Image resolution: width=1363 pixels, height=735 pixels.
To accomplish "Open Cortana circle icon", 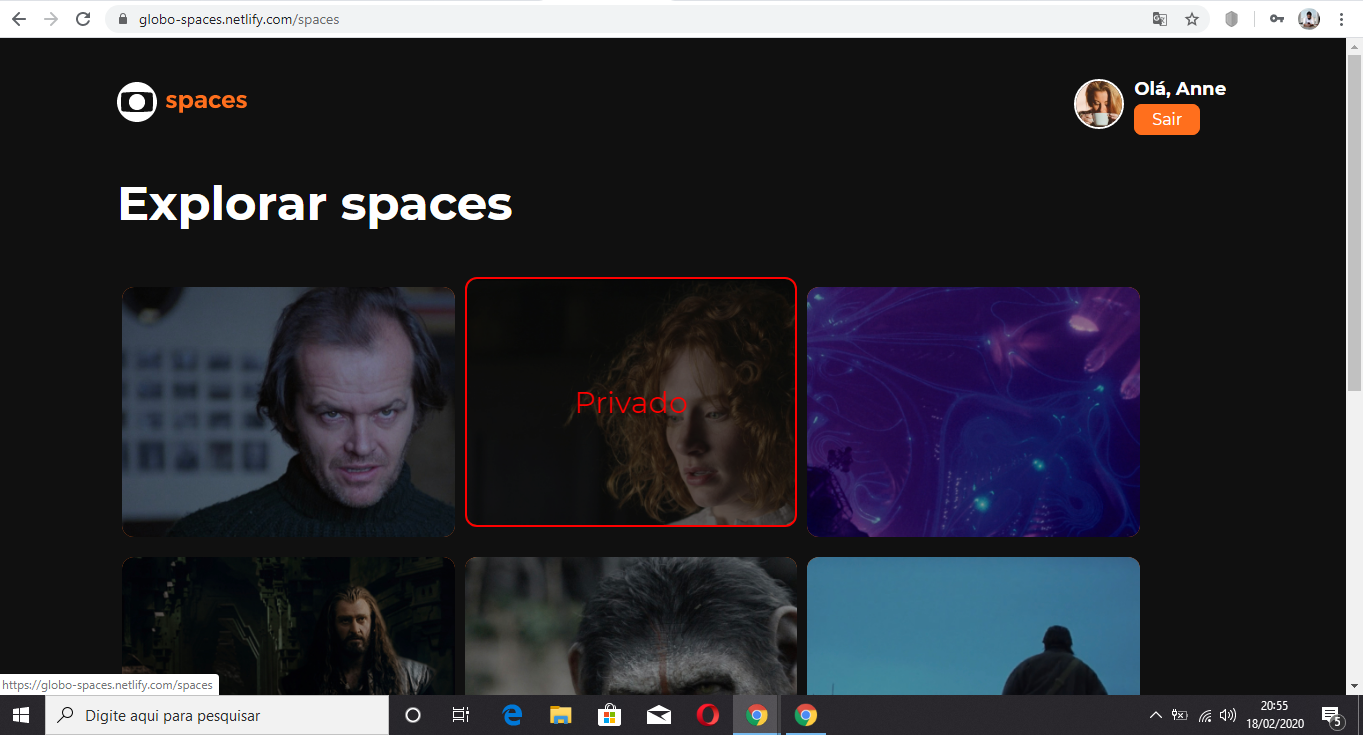I will (412, 715).
